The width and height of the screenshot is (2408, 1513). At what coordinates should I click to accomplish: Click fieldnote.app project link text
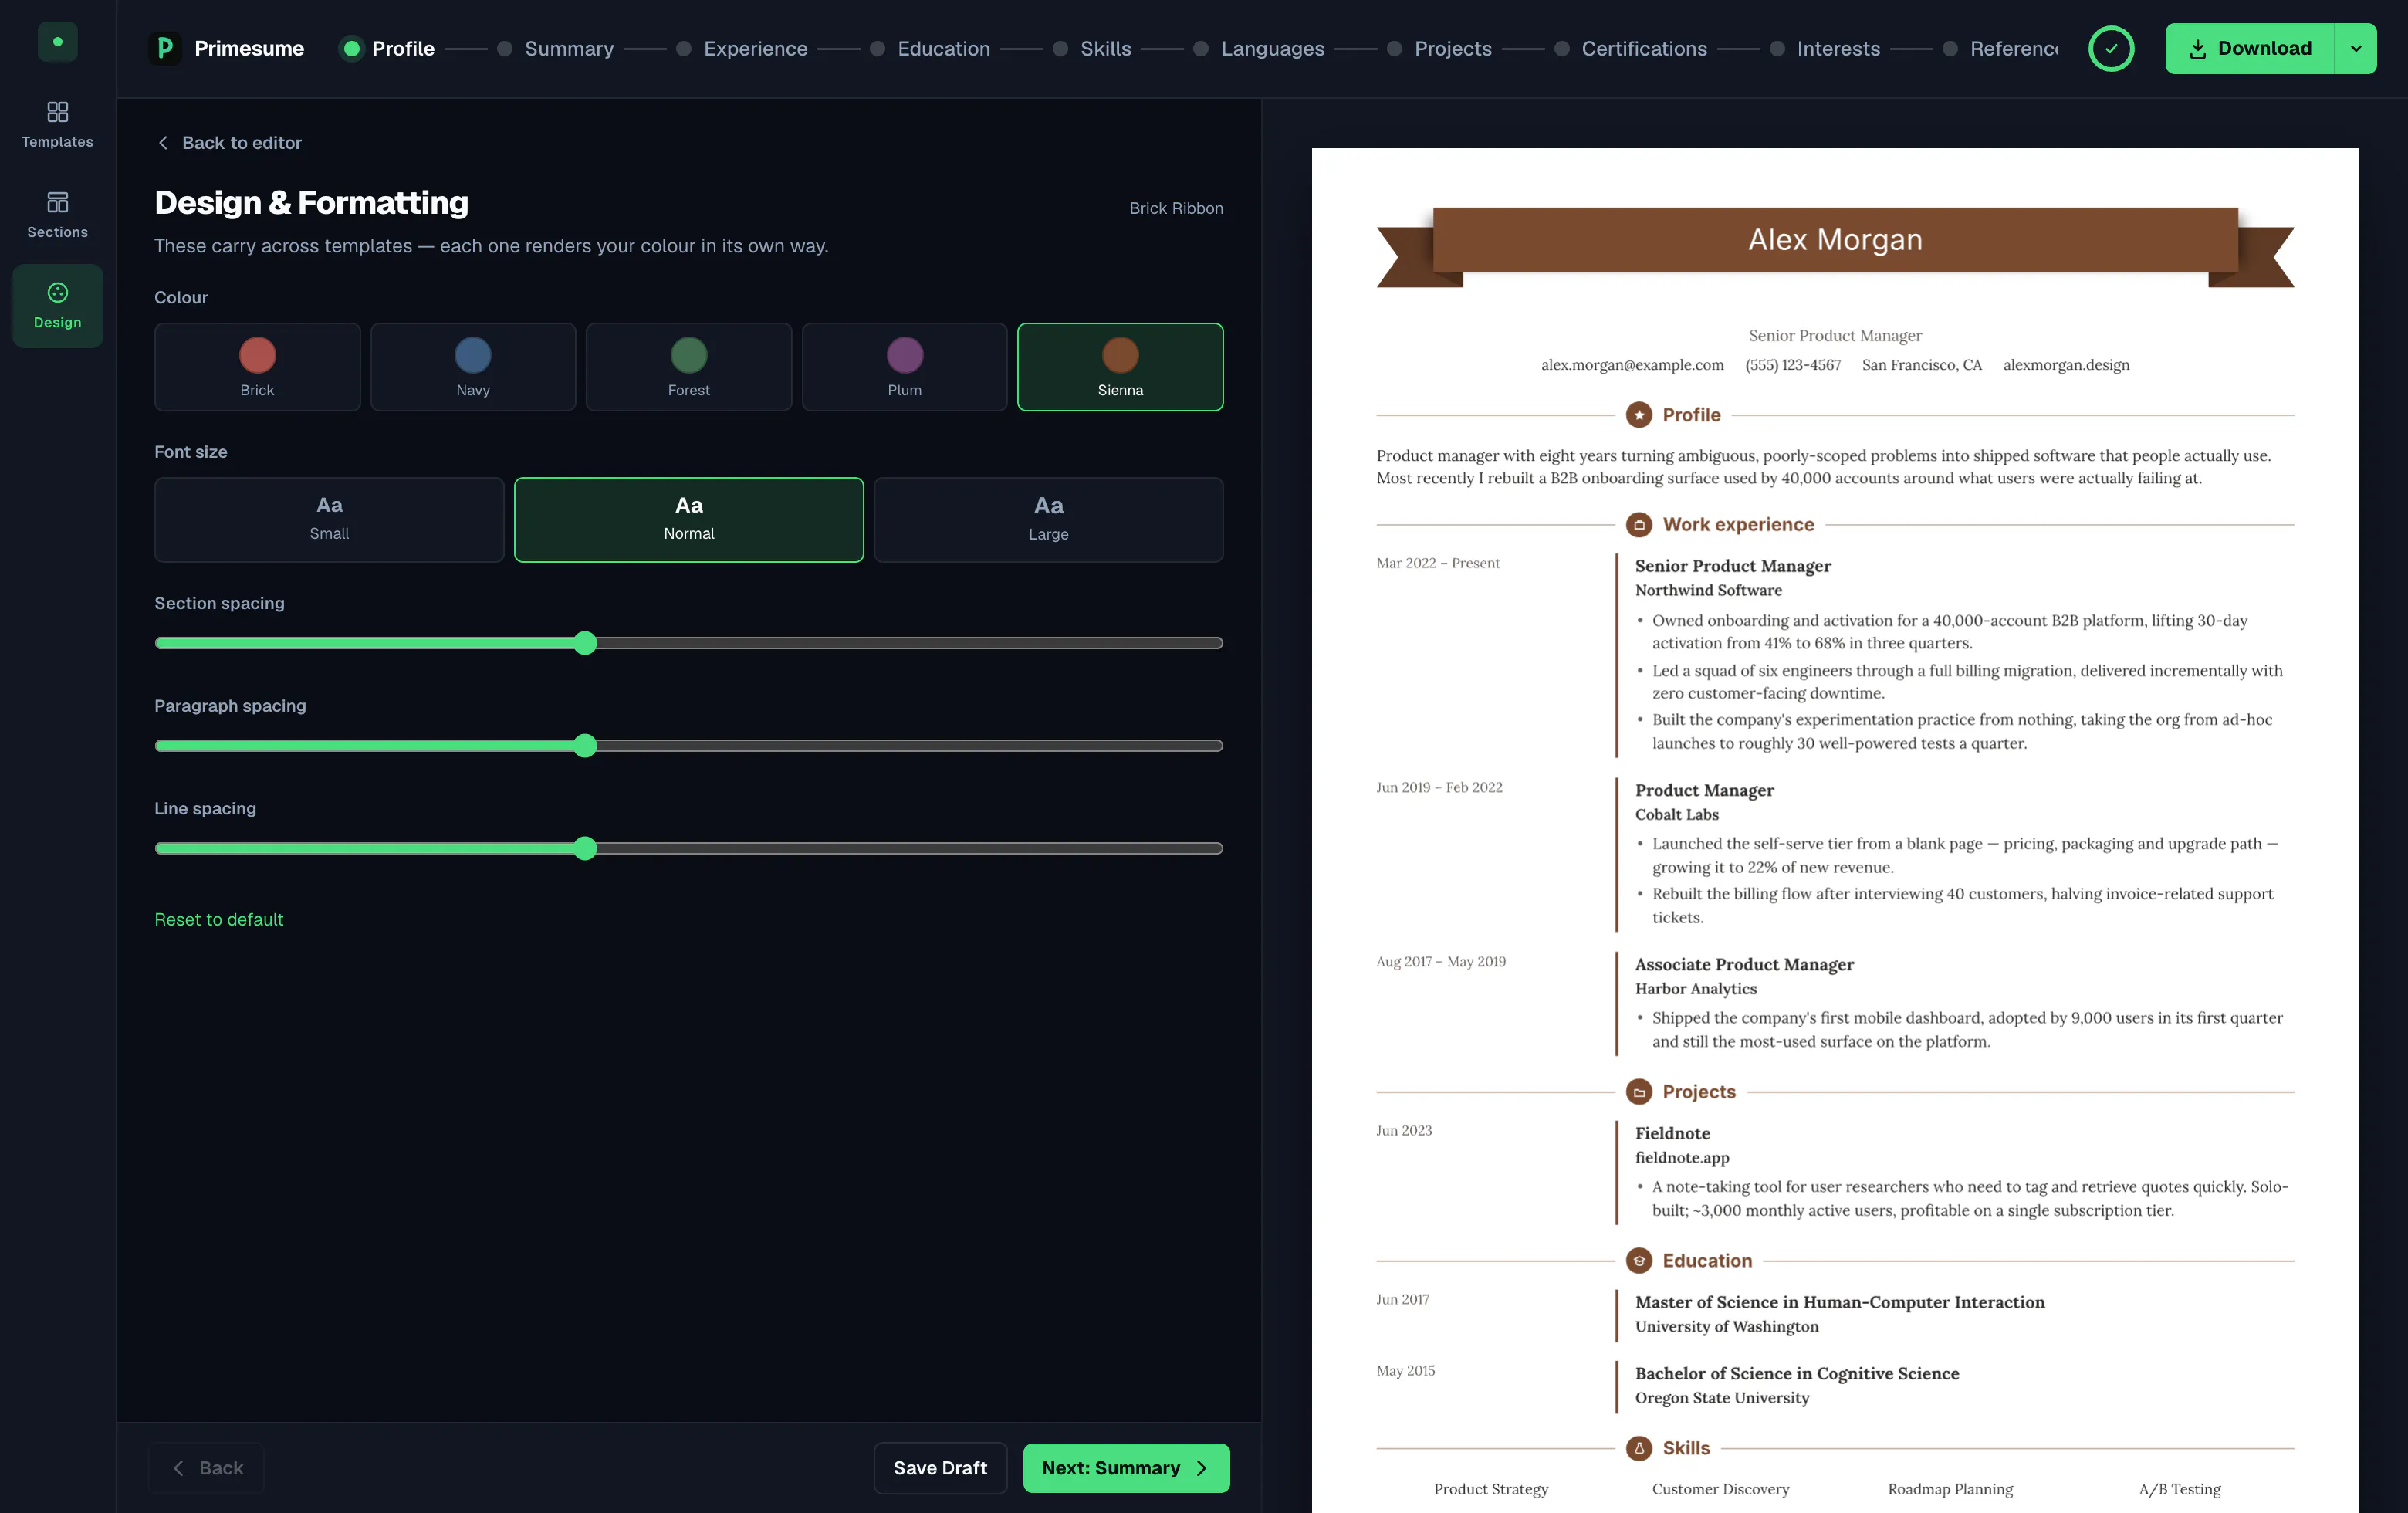point(1682,1157)
